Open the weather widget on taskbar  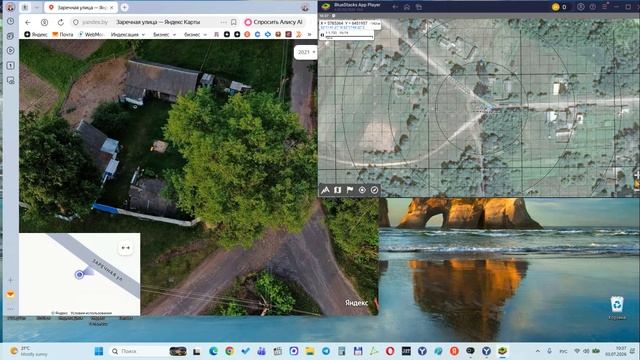click(29, 351)
